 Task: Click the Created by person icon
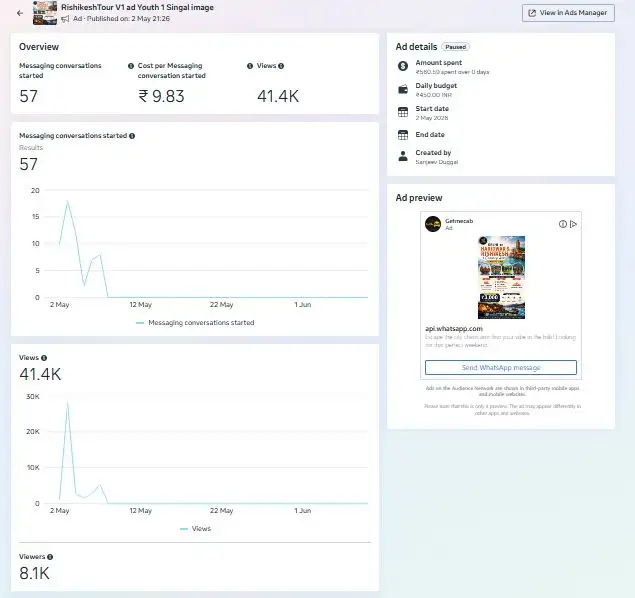click(x=403, y=156)
